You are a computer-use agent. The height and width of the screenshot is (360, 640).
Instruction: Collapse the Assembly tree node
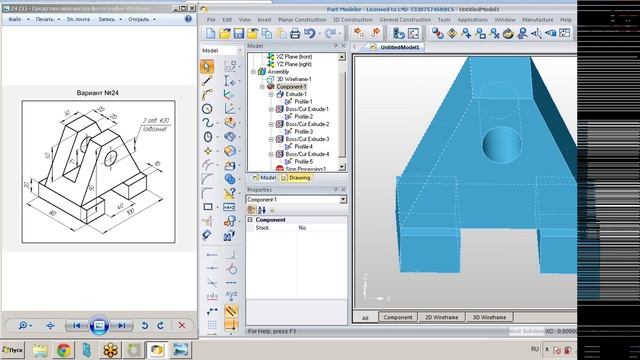253,72
